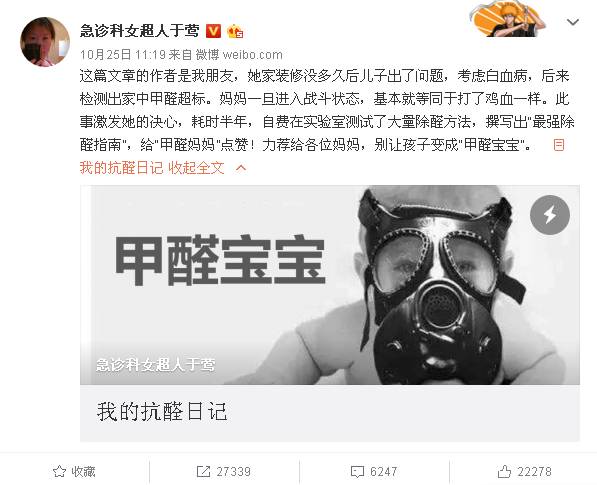Open the 我的抗醛日记 article link

pos(121,168)
